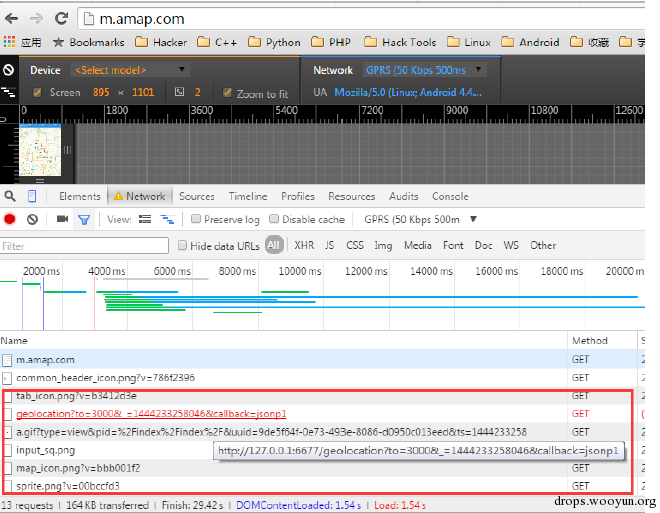Open the Device select model dropdown

(x=129, y=70)
